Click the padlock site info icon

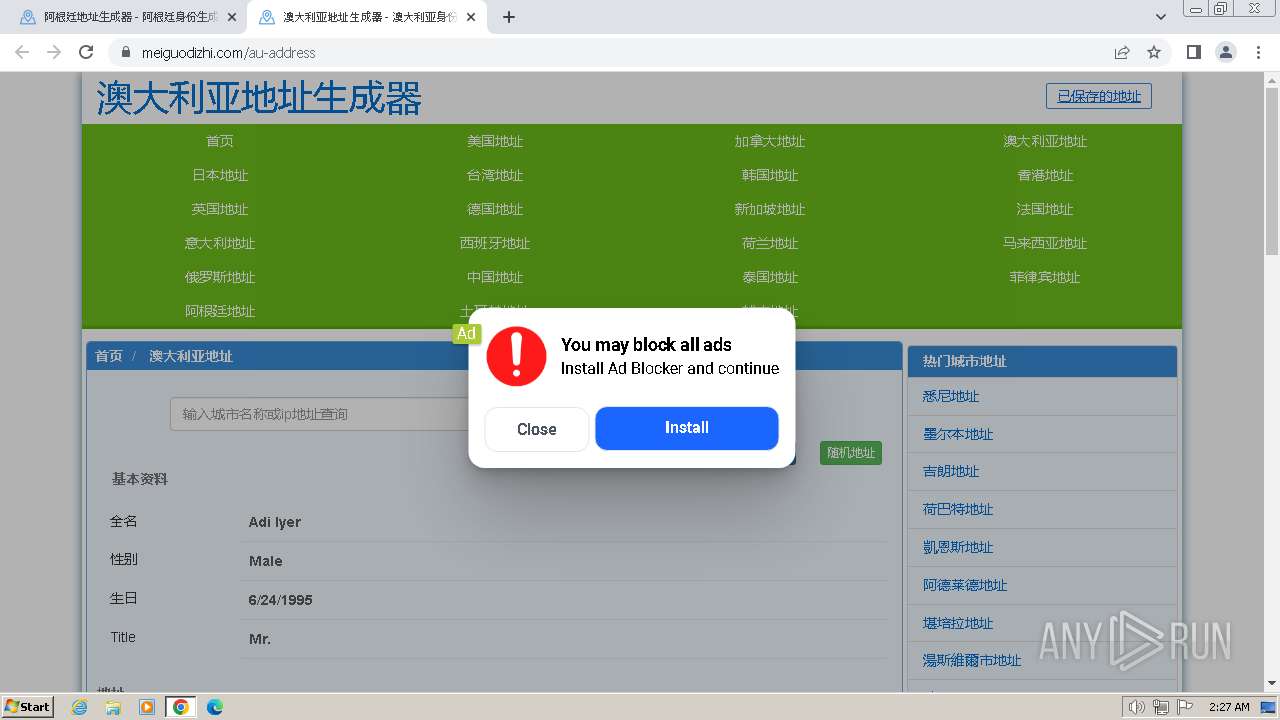point(126,52)
